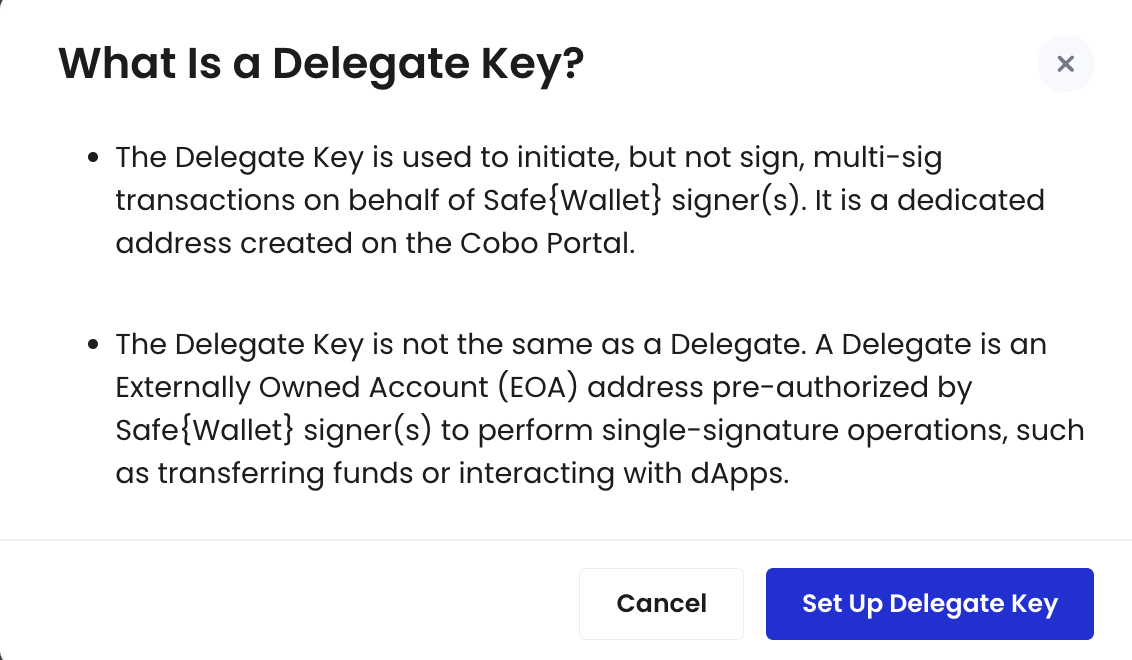Click the 'dedicated' word in first bullet

pos(971,200)
